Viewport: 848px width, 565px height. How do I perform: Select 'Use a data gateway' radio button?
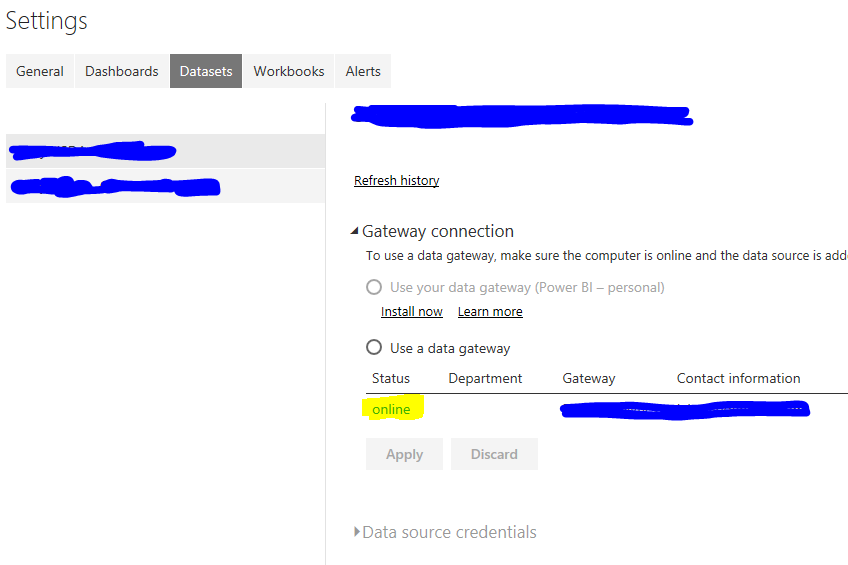(374, 347)
